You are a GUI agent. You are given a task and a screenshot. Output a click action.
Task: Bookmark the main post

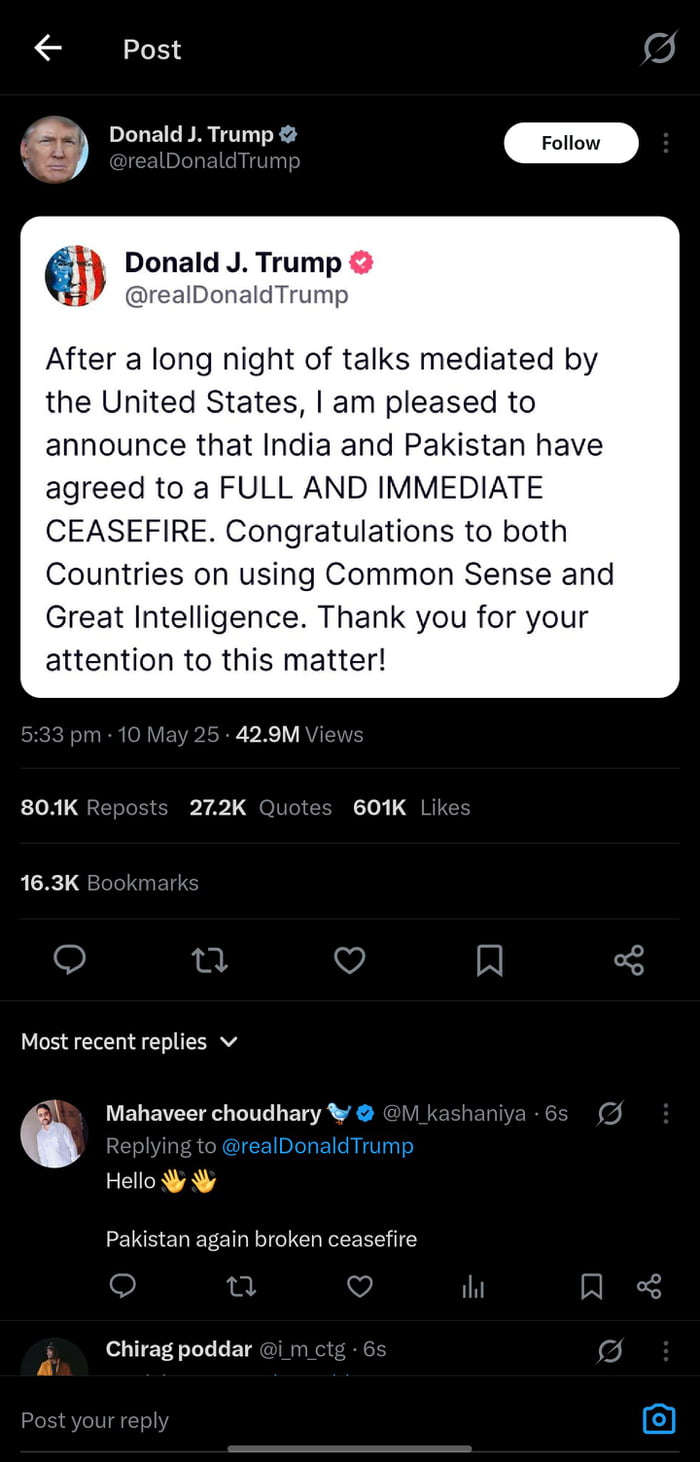pos(489,960)
